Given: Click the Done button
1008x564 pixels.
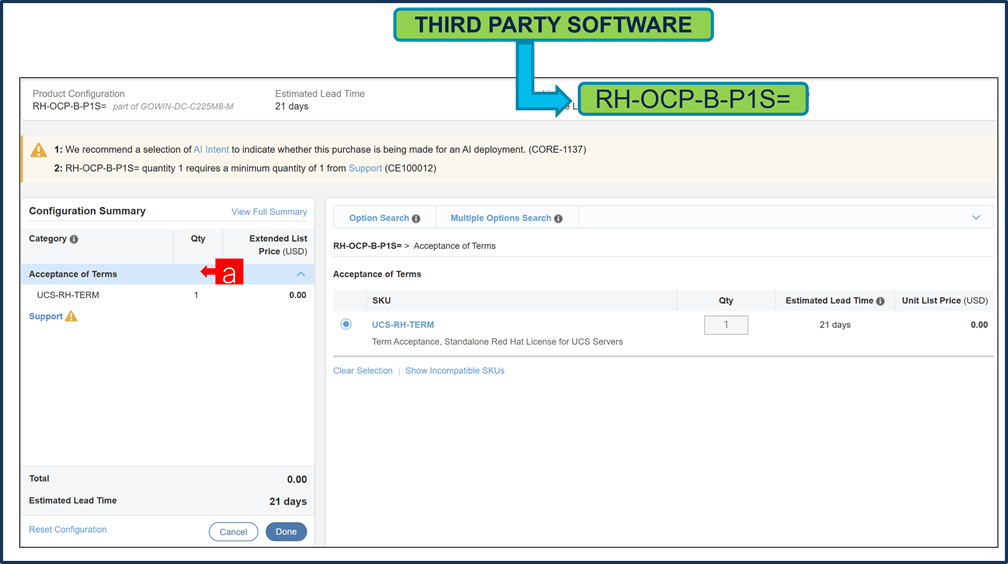Looking at the screenshot, I should pyautogui.click(x=286, y=532).
